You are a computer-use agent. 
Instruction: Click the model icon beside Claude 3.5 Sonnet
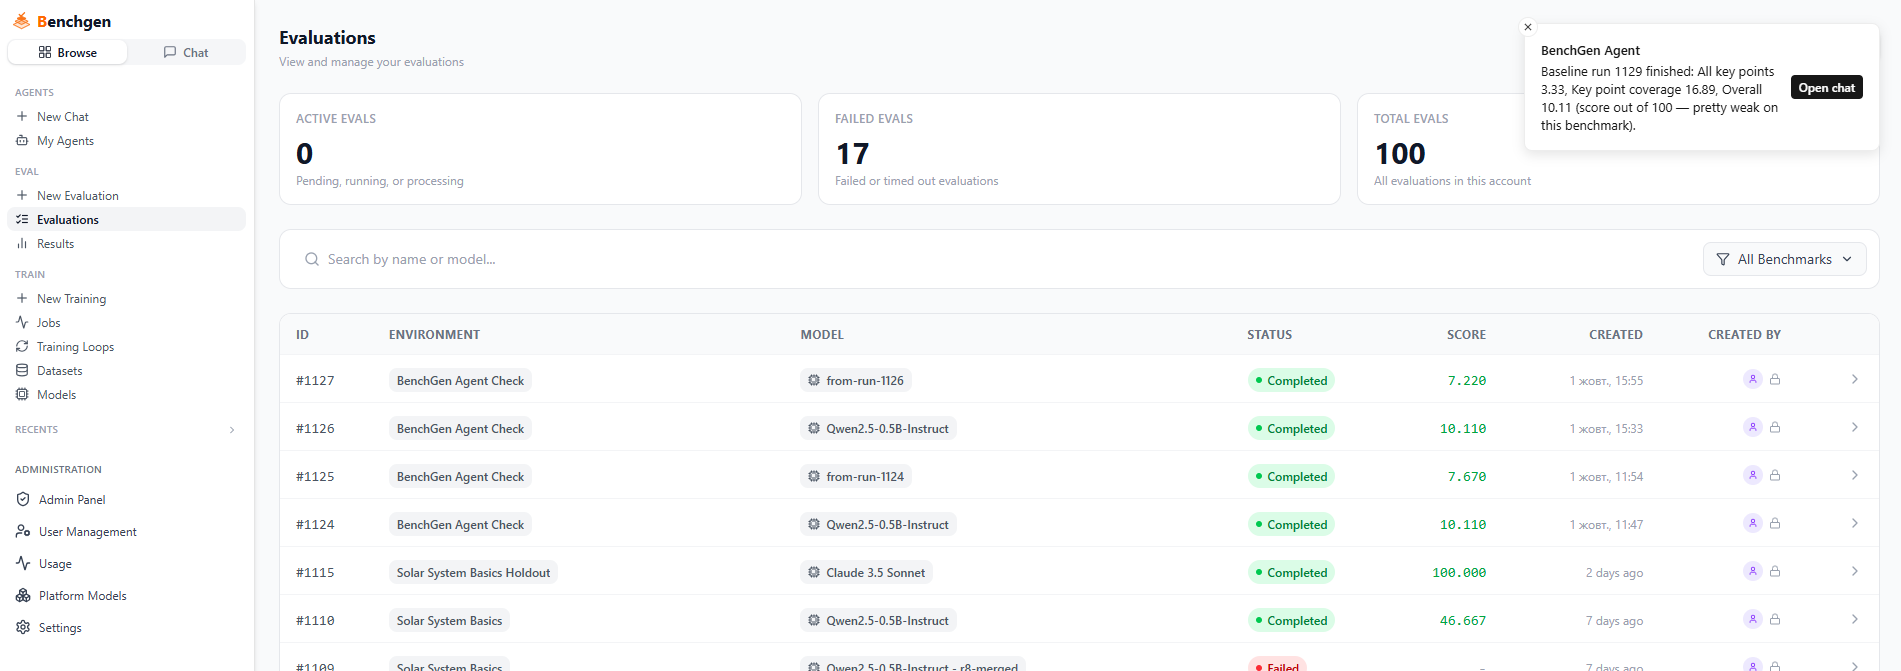tap(814, 573)
